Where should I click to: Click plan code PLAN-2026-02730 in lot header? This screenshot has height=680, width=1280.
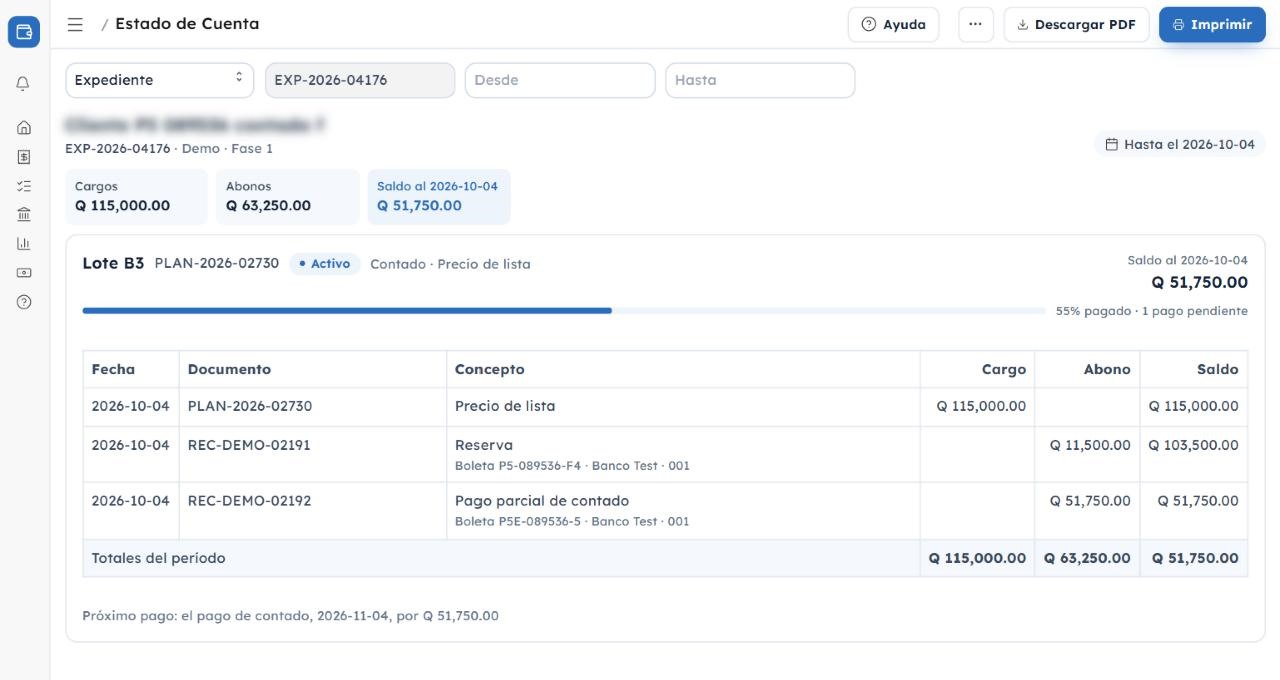click(217, 264)
